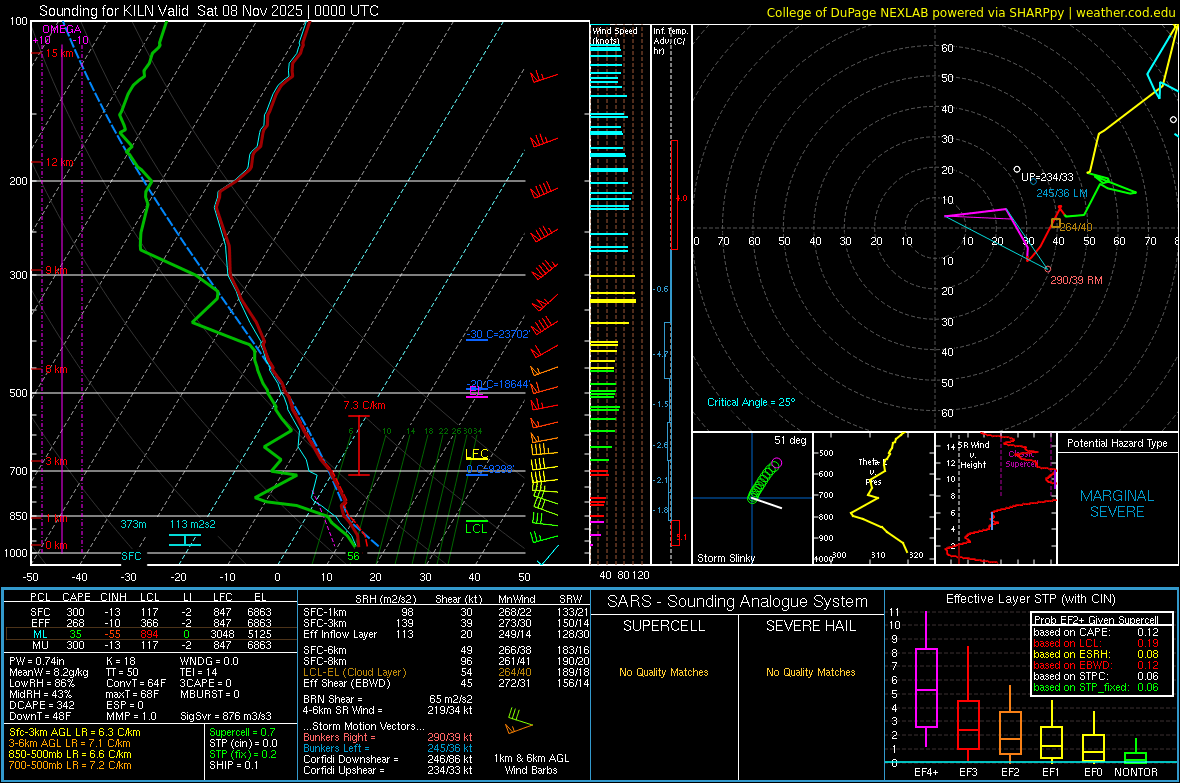The width and height of the screenshot is (1180, 783).
Task: Click the PW = 0.74in value
Action: 36,661
